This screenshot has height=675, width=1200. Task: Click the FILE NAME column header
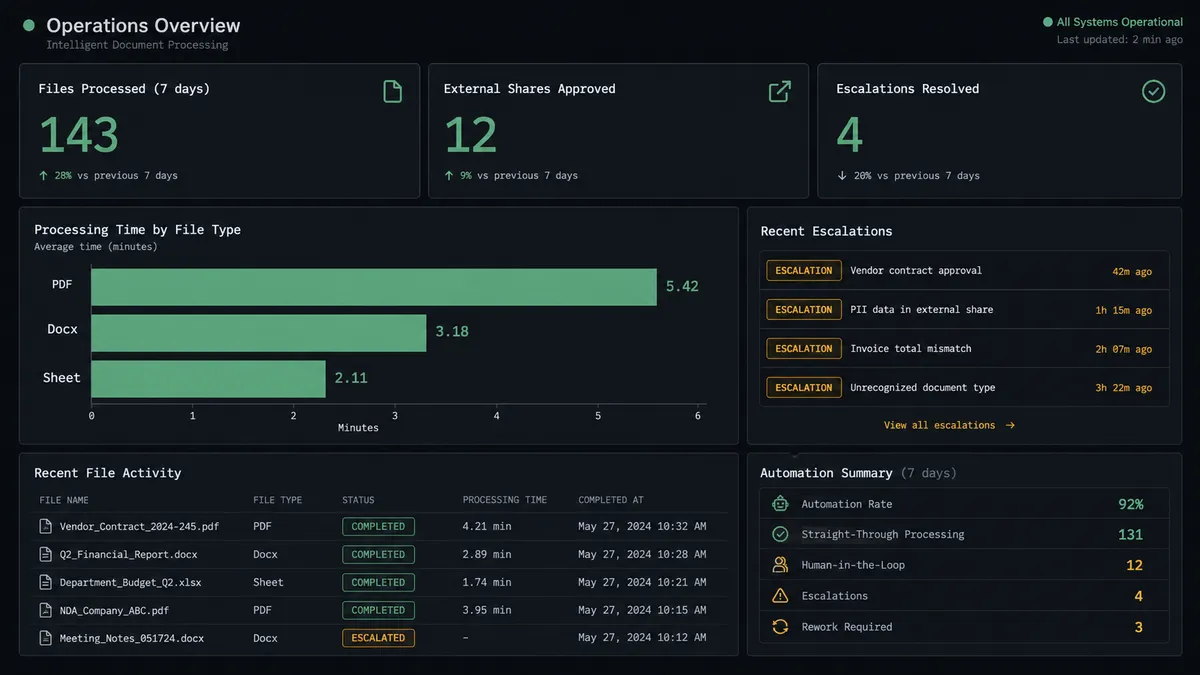point(64,500)
